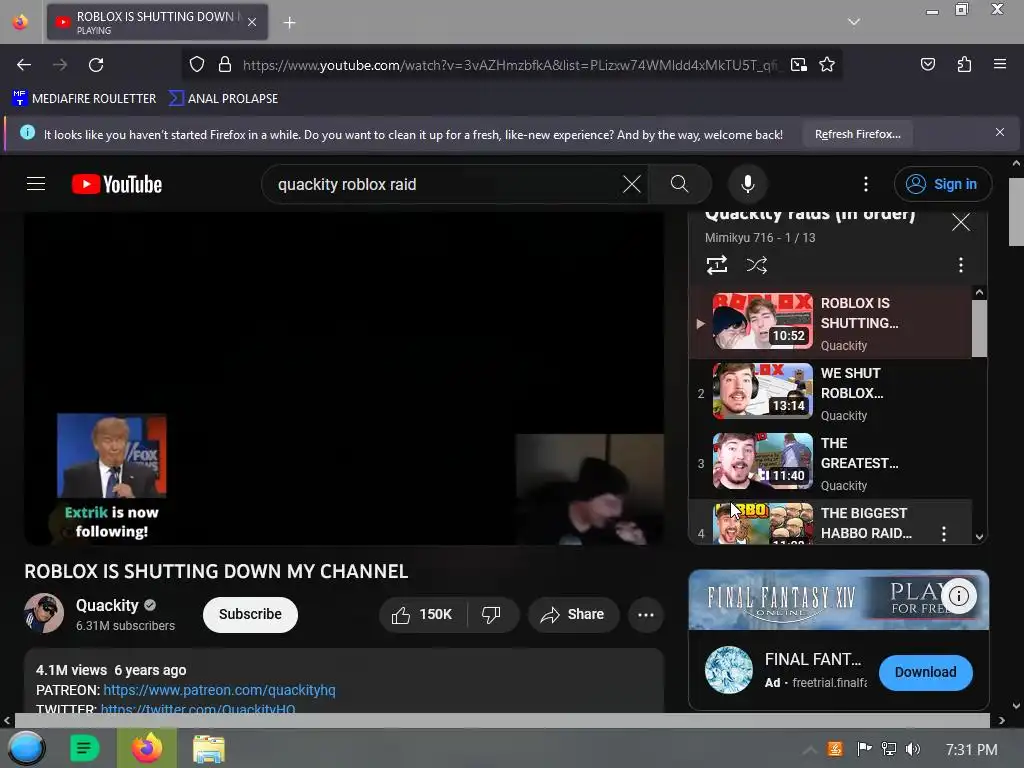Open options for THE BIGGEST HABBO RAID
This screenshot has width=1024, height=768.
click(944, 533)
